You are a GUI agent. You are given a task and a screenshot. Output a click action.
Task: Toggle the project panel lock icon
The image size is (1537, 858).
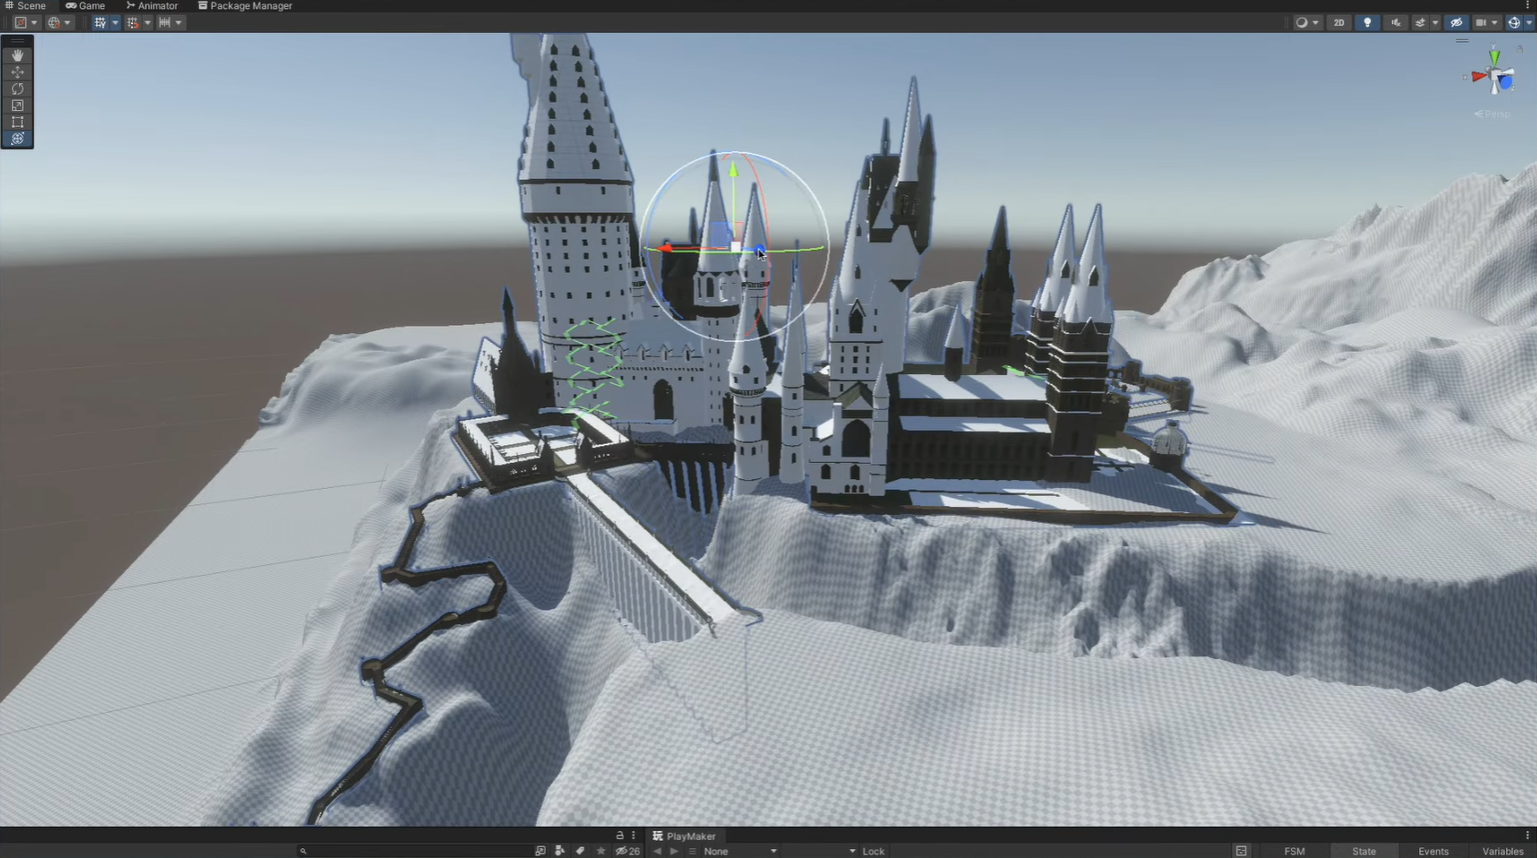point(620,836)
